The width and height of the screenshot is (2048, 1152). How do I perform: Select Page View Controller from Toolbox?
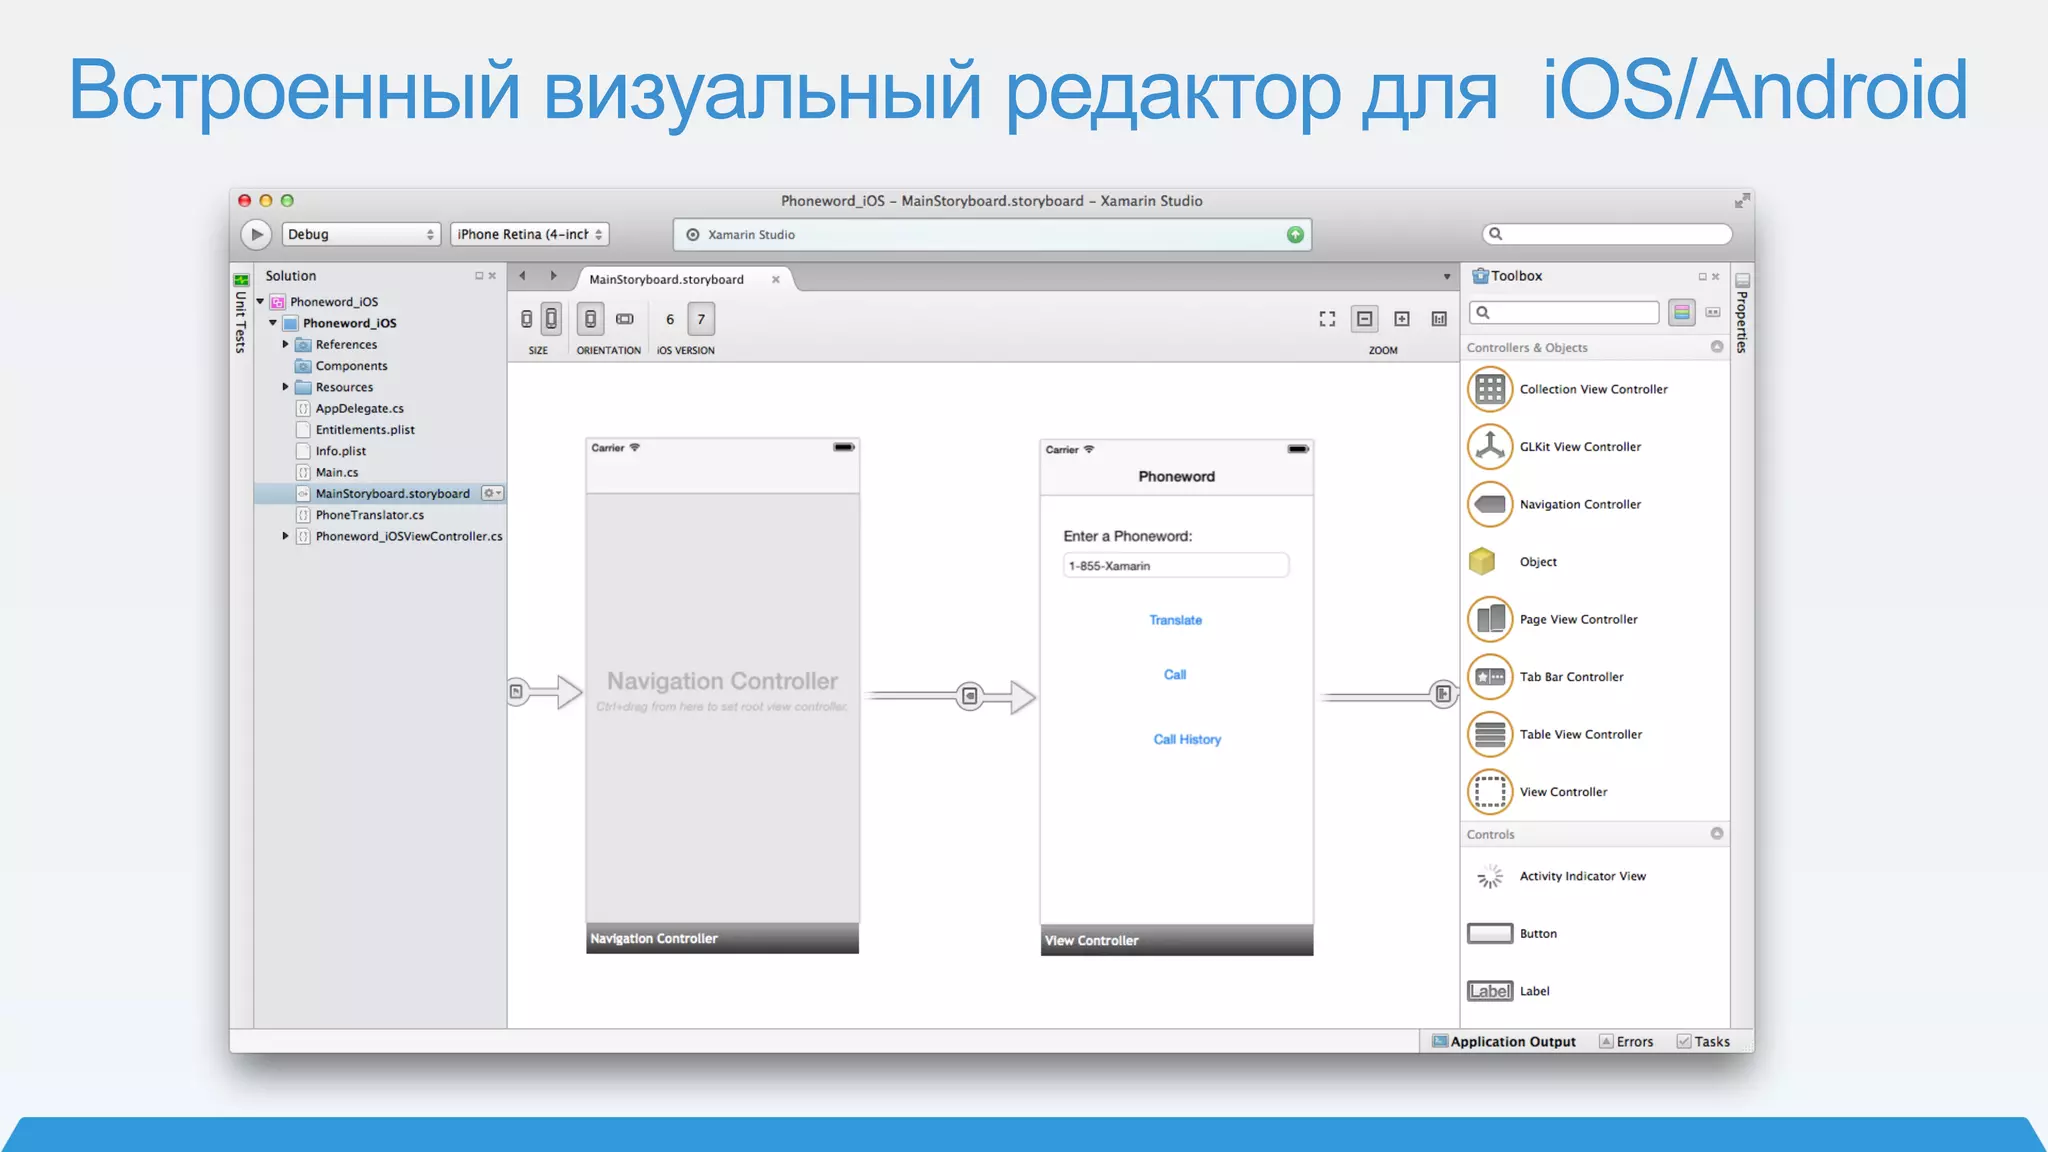point(1594,620)
